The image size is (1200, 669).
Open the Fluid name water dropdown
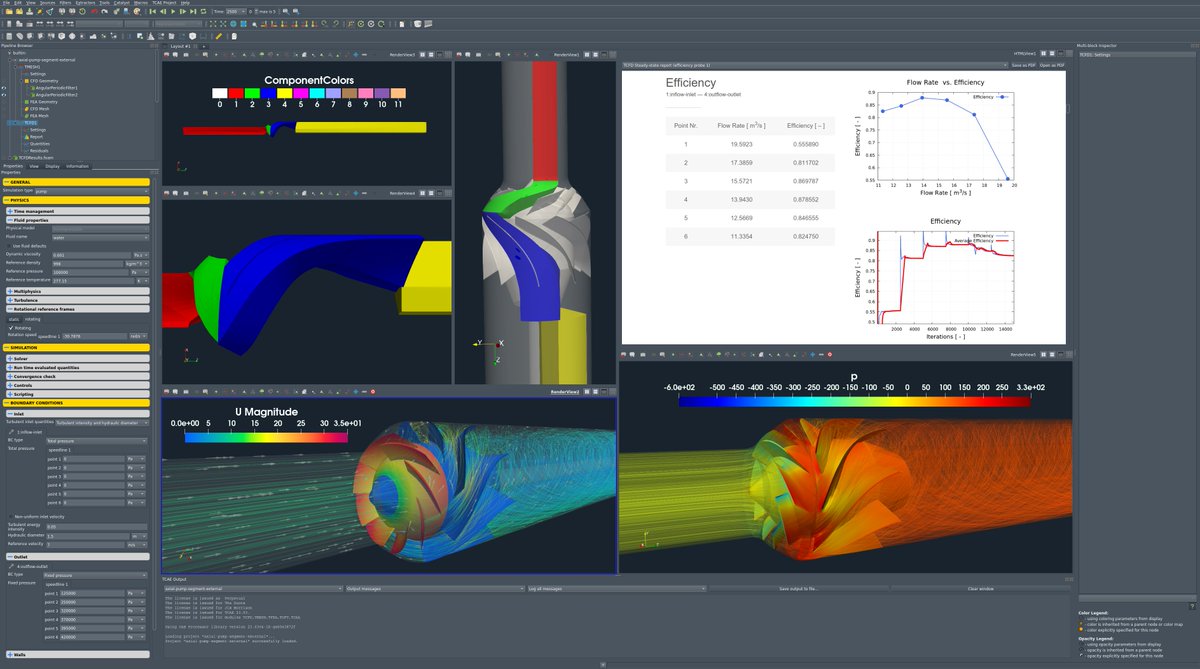pos(98,237)
